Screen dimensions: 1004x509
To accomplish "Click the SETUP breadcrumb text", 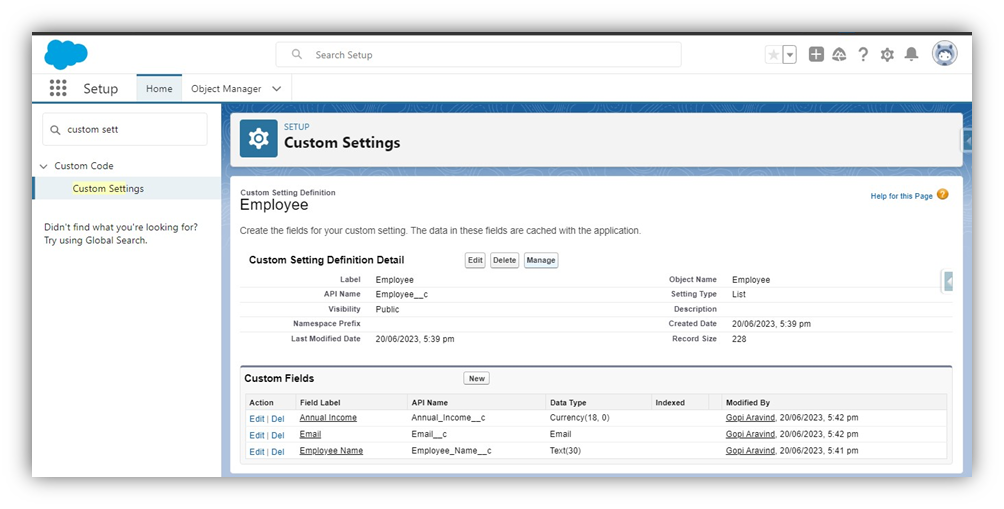I will [x=296, y=127].
